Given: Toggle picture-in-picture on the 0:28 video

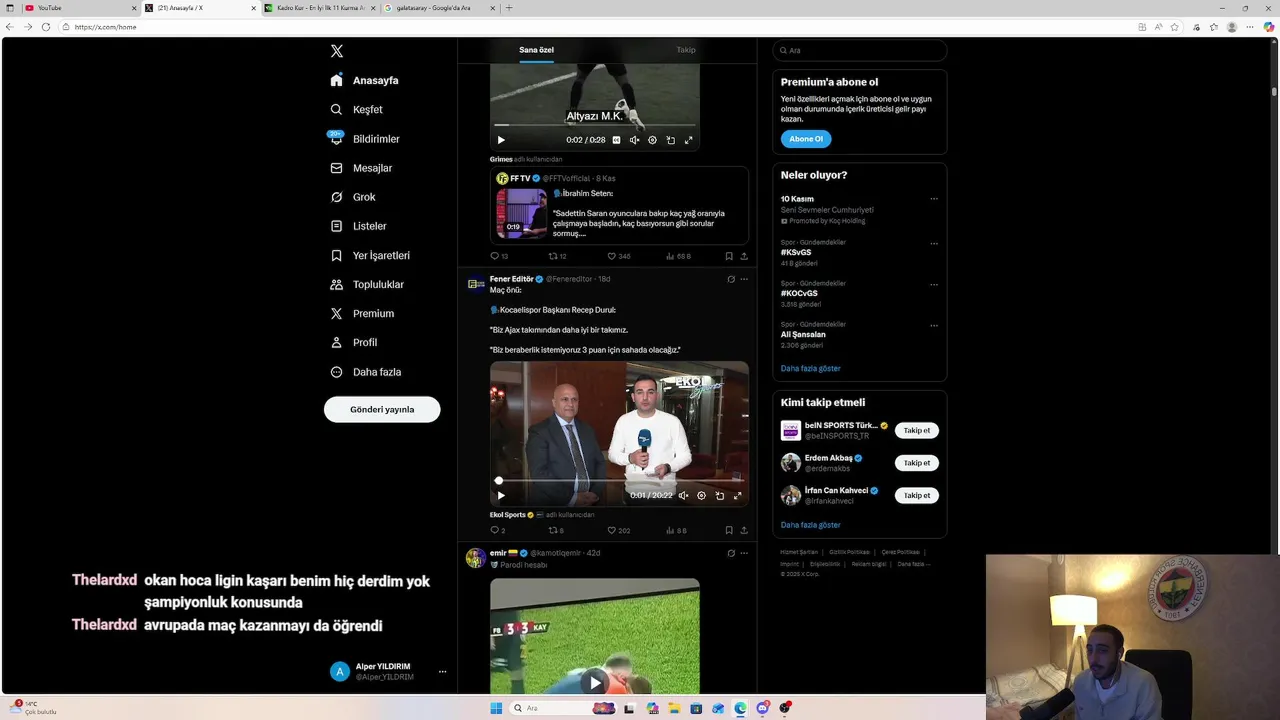Looking at the screenshot, I should click(670, 140).
